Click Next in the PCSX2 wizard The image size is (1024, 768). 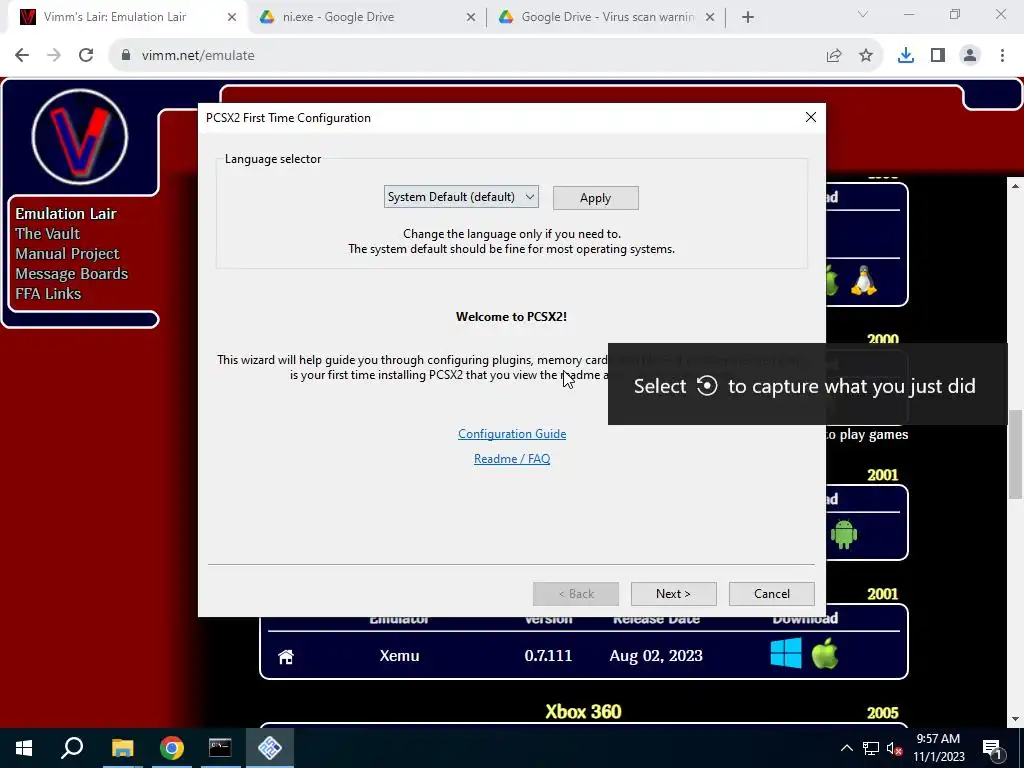tap(673, 594)
